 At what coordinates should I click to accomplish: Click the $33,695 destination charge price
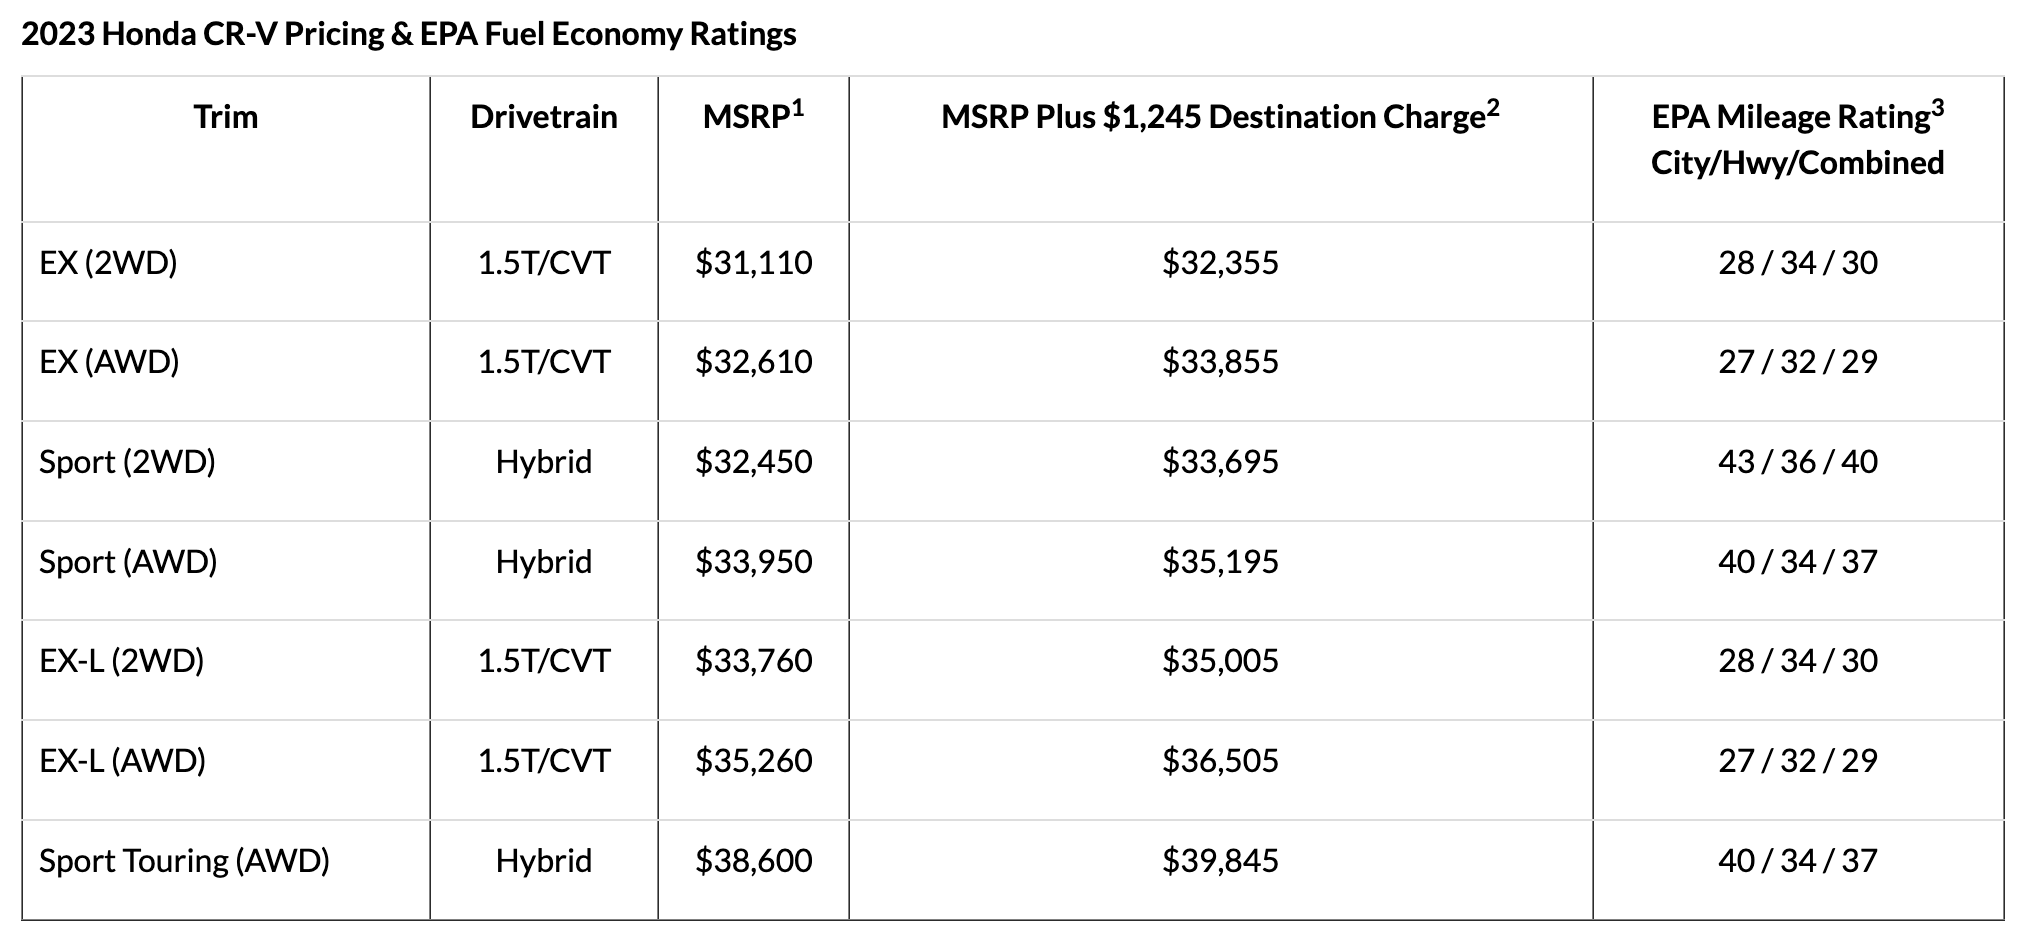[x=1220, y=461]
